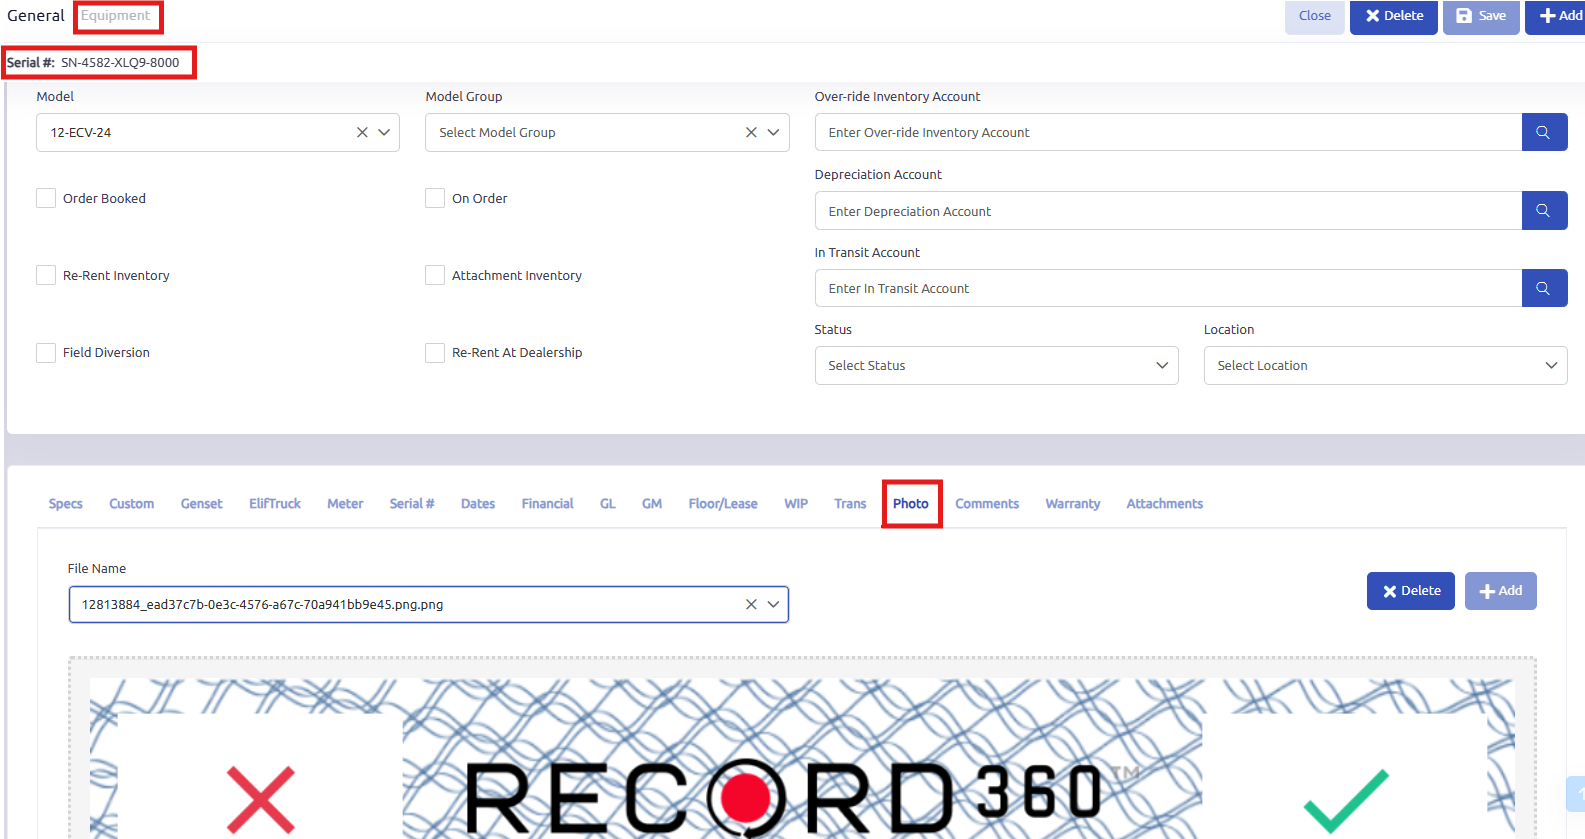
Task: Click the Record360 photo preview image
Action: click(x=802, y=758)
